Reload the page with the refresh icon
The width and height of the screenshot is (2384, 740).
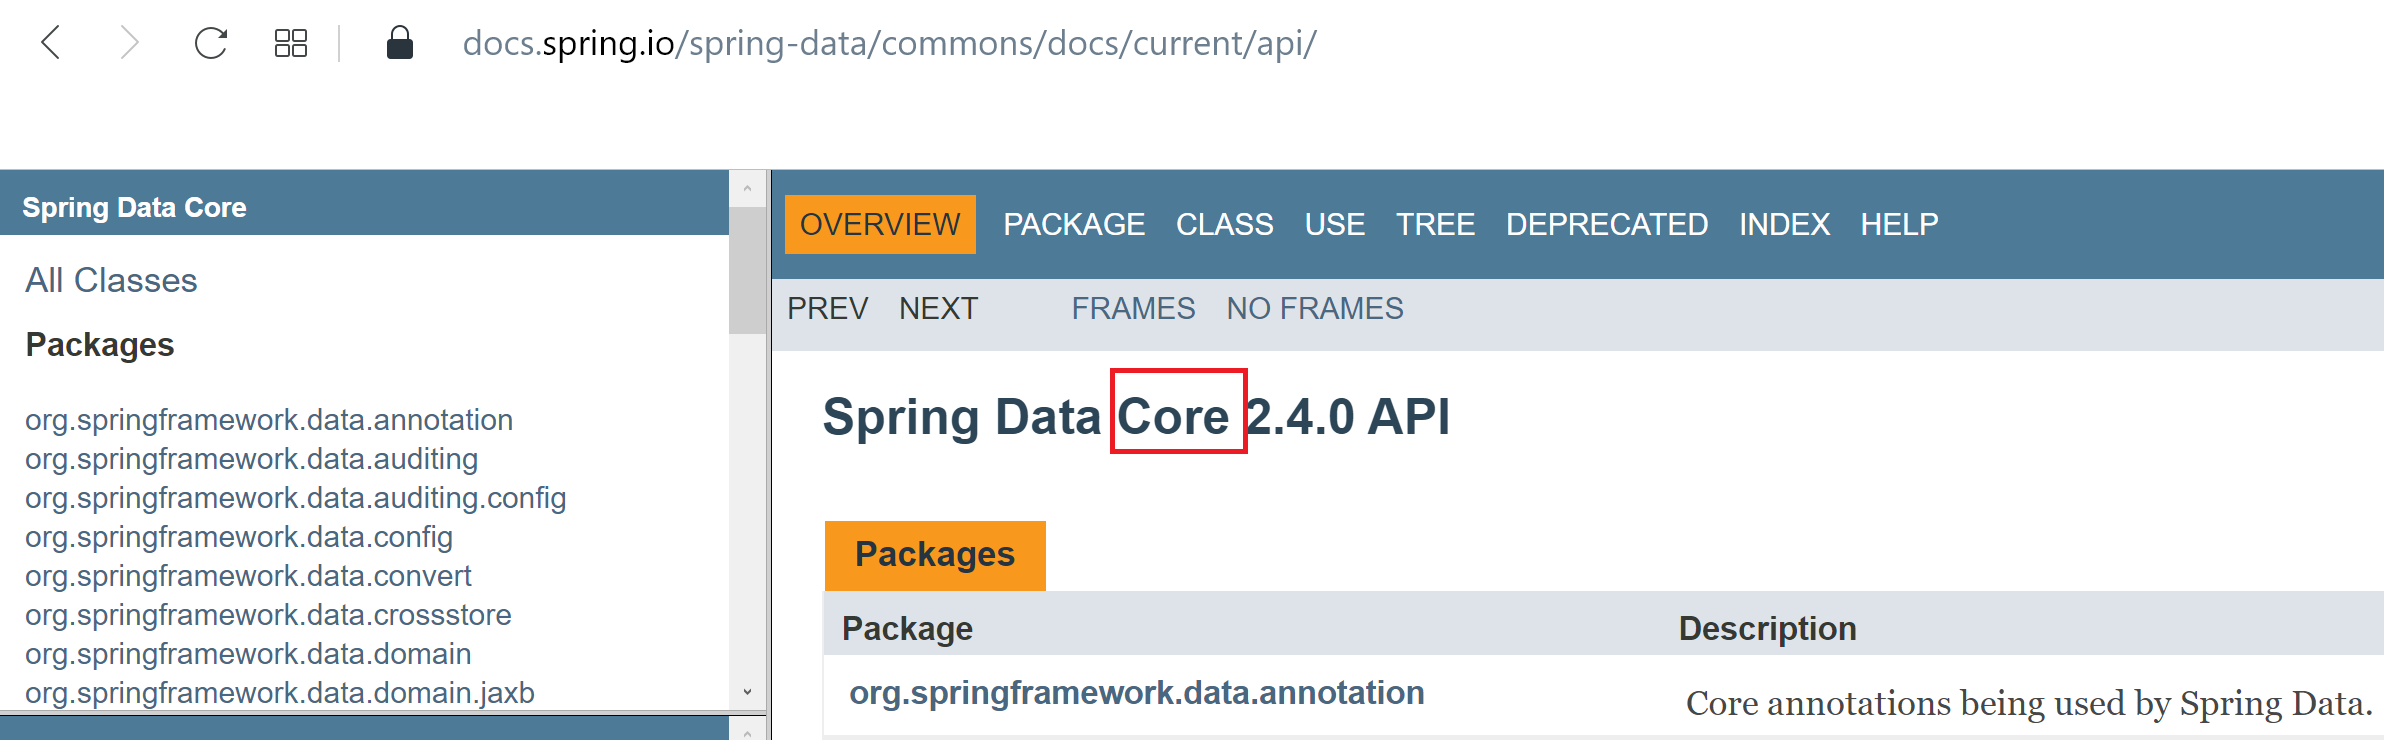(210, 43)
